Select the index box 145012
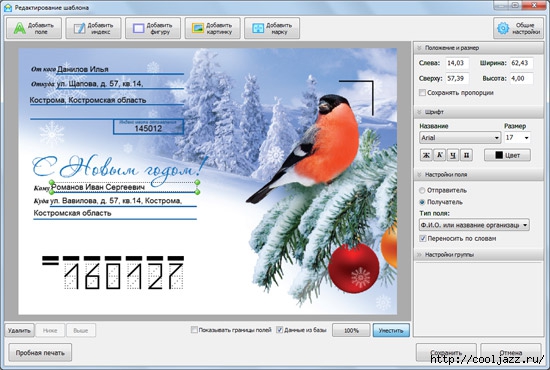550x370 pixels. (148, 127)
